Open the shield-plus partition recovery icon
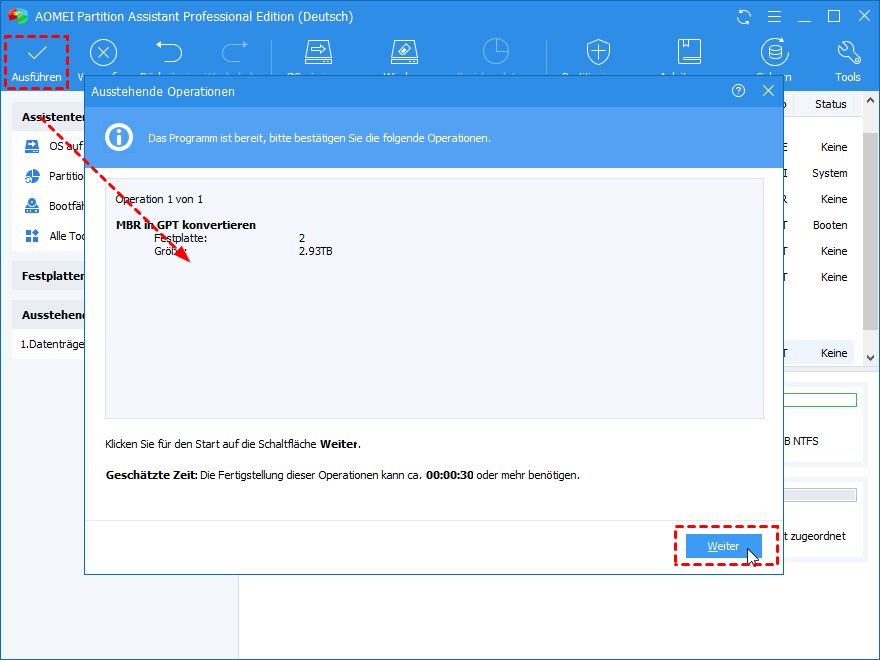 click(x=598, y=52)
